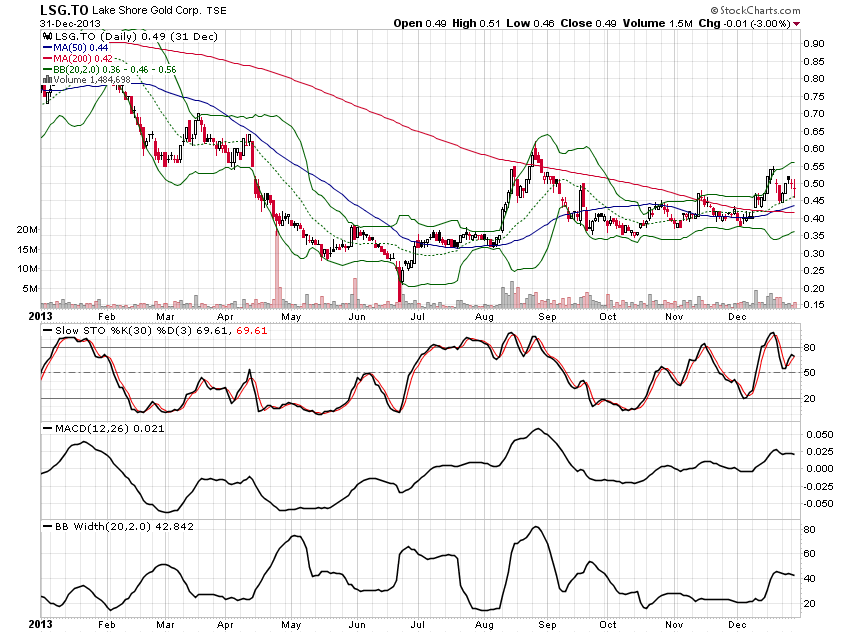
Task: Click the 50 level on Slow STO axis
Action: point(809,373)
